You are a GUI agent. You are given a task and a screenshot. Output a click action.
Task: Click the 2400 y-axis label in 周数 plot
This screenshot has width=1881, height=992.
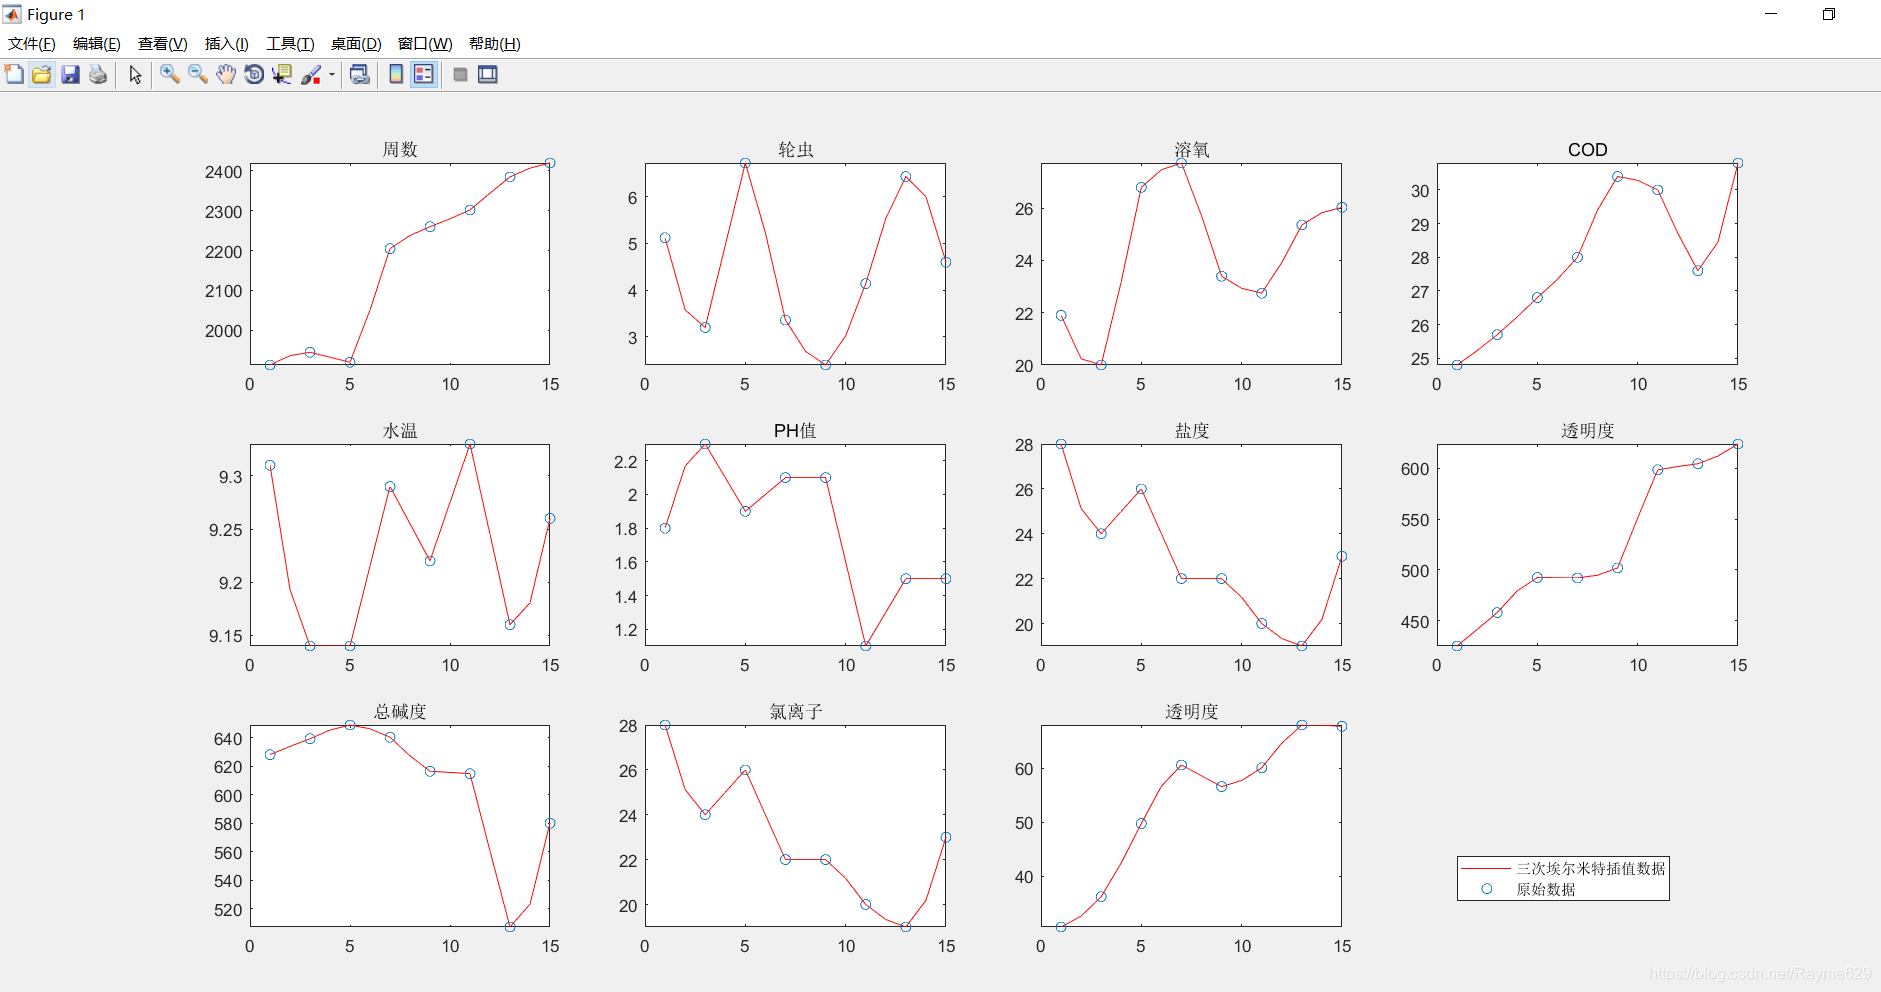224,172
